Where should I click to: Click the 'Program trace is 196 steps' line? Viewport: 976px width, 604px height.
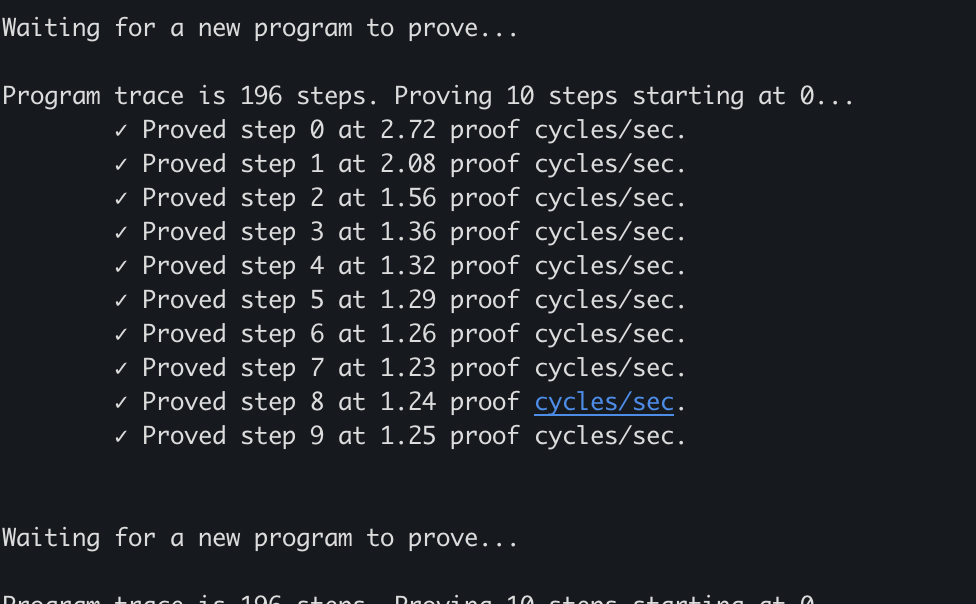tap(428, 97)
